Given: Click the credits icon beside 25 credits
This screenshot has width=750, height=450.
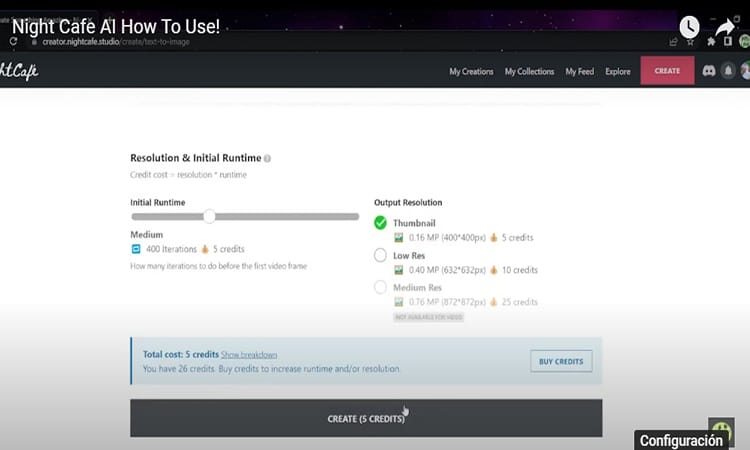Looking at the screenshot, I should click(x=494, y=302).
